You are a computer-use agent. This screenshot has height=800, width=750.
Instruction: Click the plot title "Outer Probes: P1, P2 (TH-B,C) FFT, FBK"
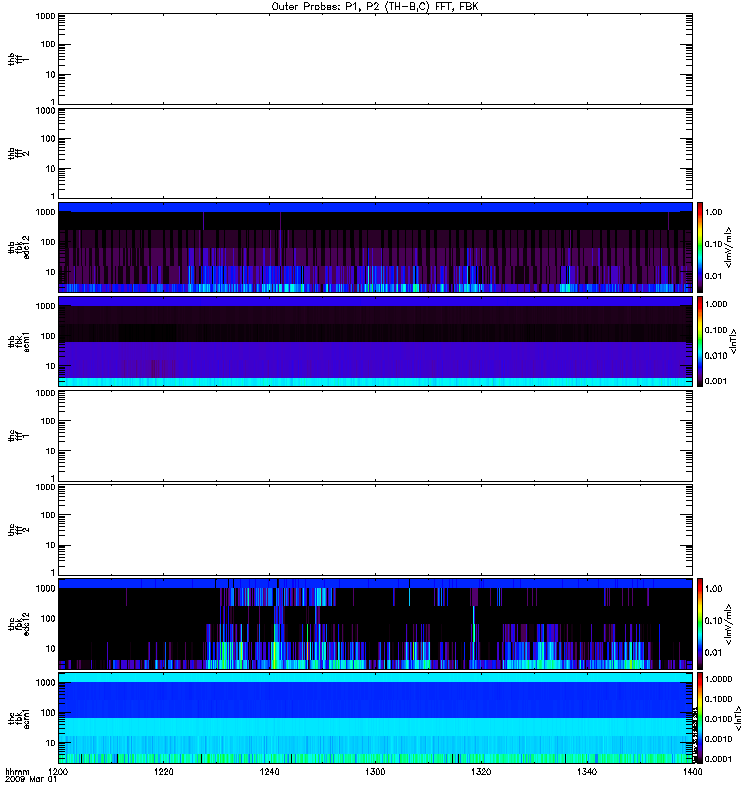[375, 7]
